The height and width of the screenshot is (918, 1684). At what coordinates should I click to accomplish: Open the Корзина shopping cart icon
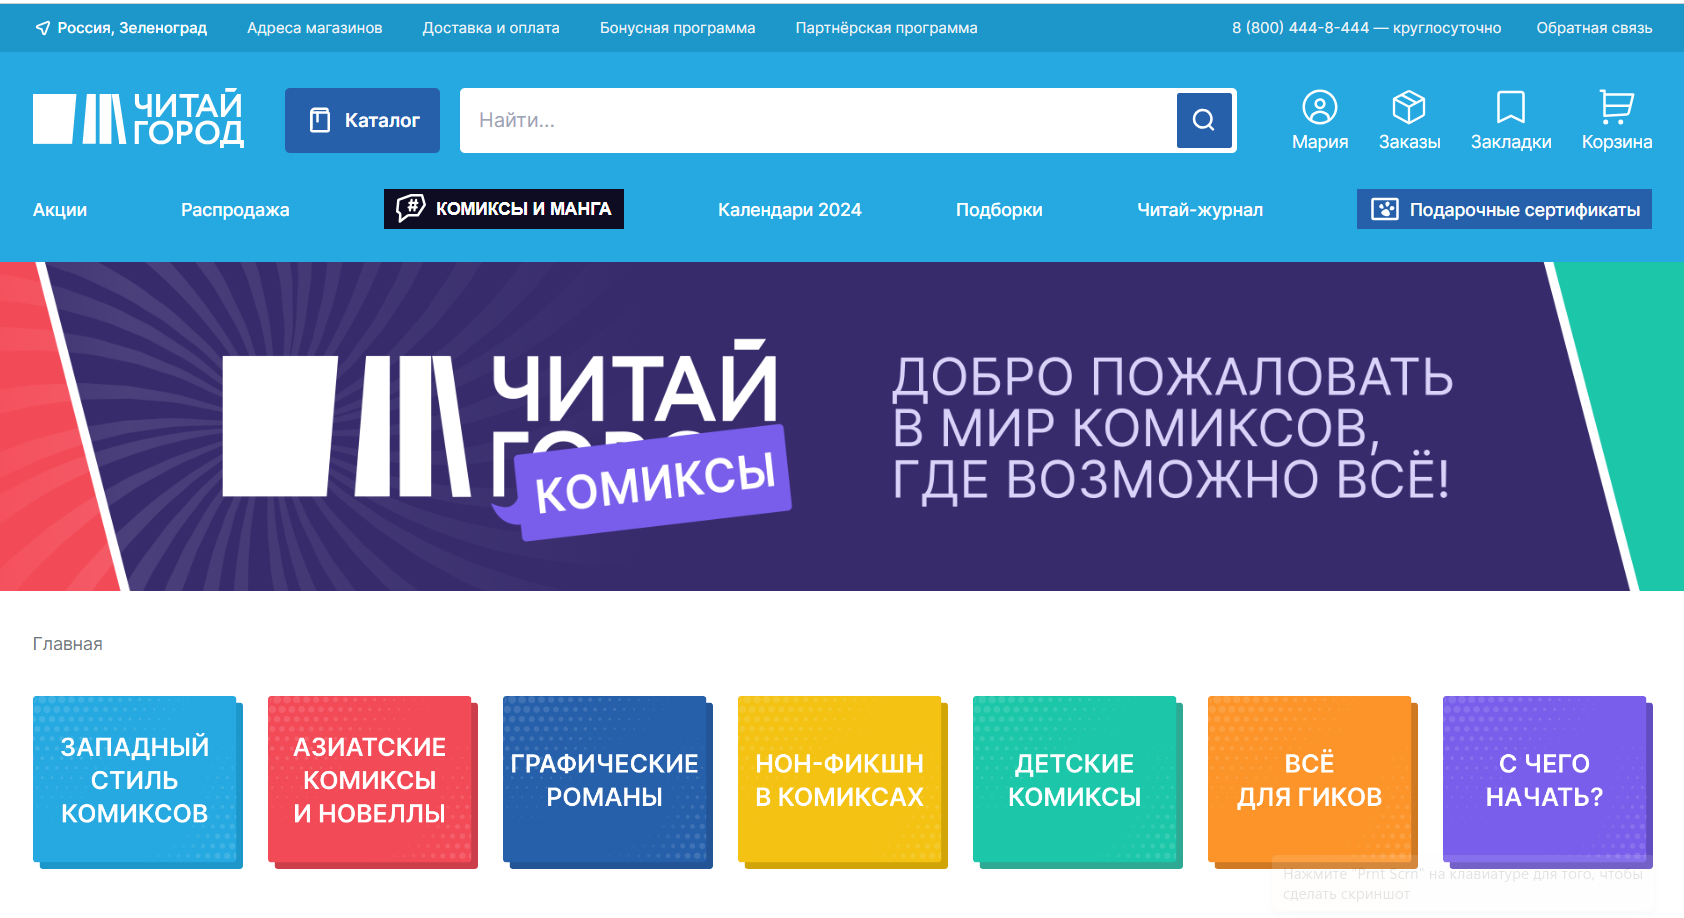[x=1616, y=107]
